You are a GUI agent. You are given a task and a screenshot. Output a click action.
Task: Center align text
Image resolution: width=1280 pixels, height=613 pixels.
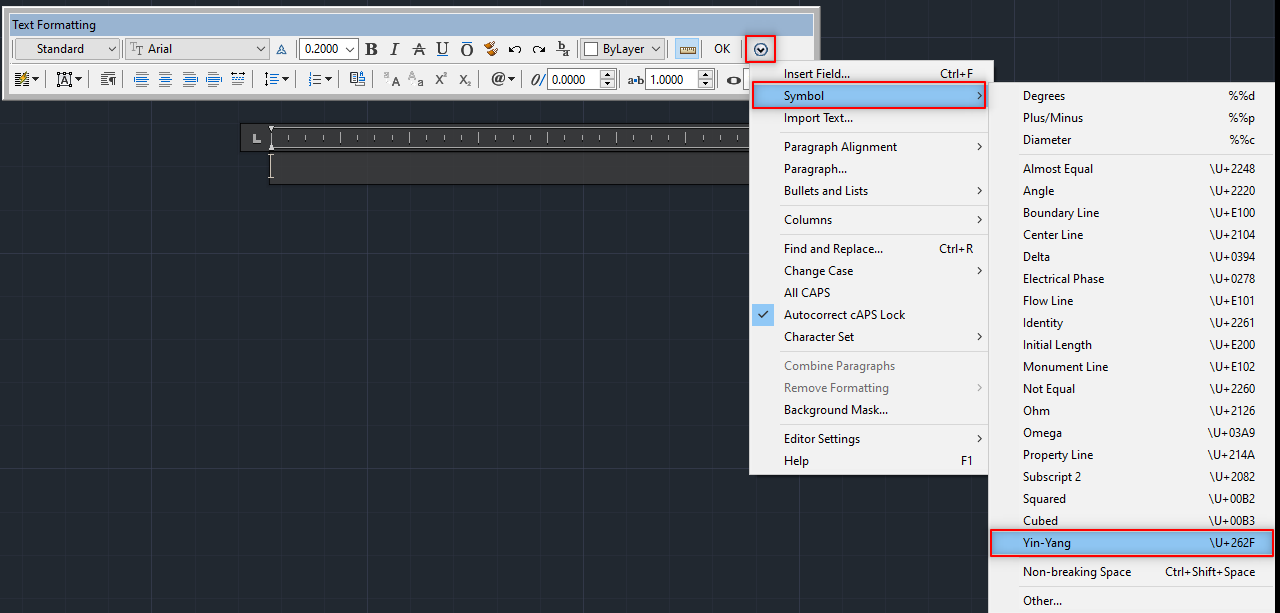pos(165,79)
